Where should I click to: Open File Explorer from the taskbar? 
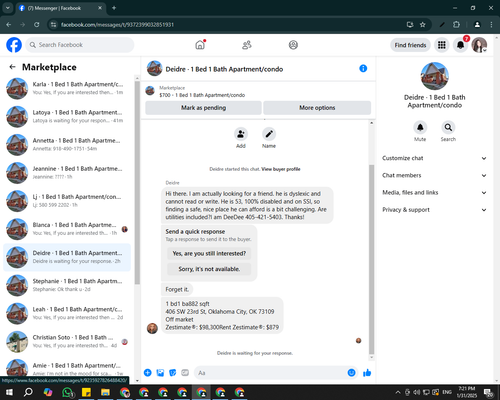[105, 392]
